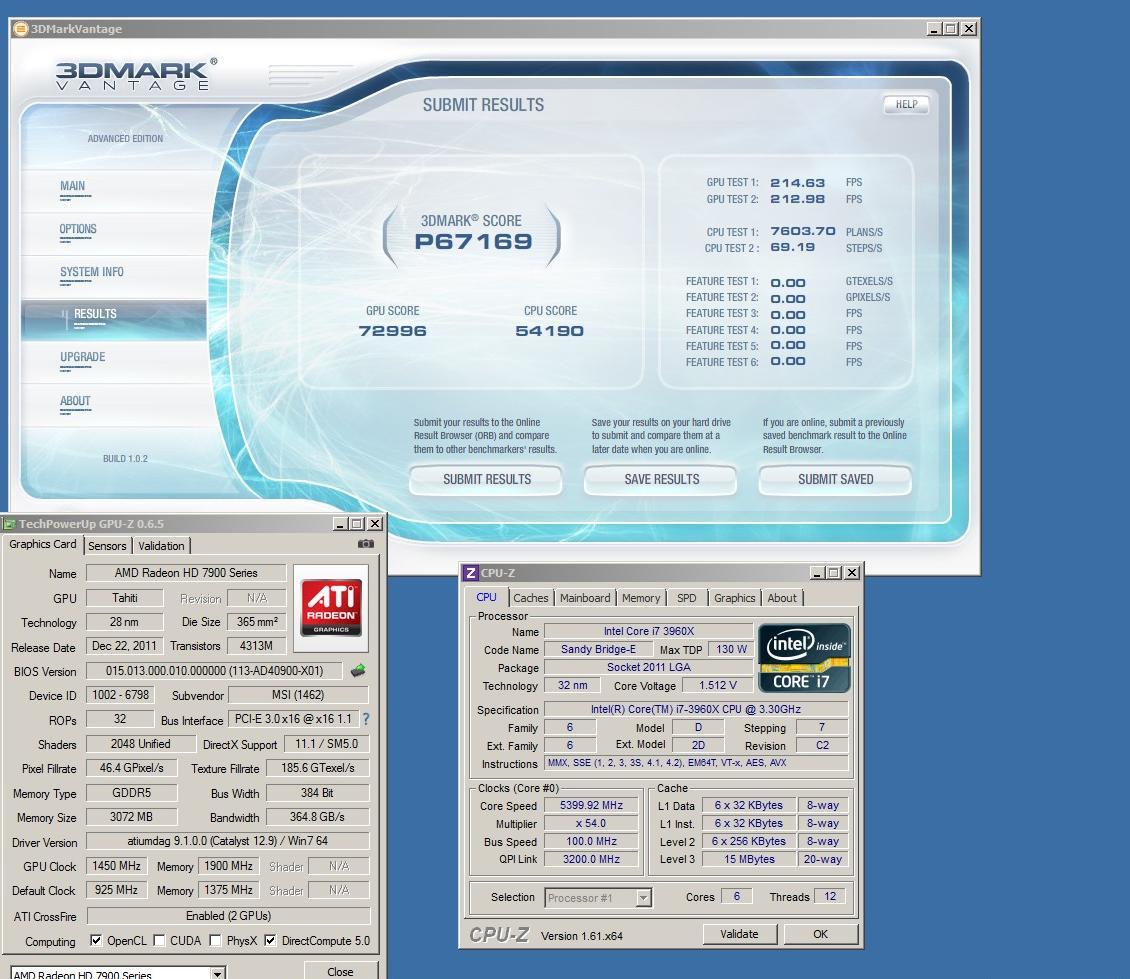Viewport: 1130px width, 979px height.
Task: Click the Core Speed value 5399.92 MHz
Action: coord(591,805)
